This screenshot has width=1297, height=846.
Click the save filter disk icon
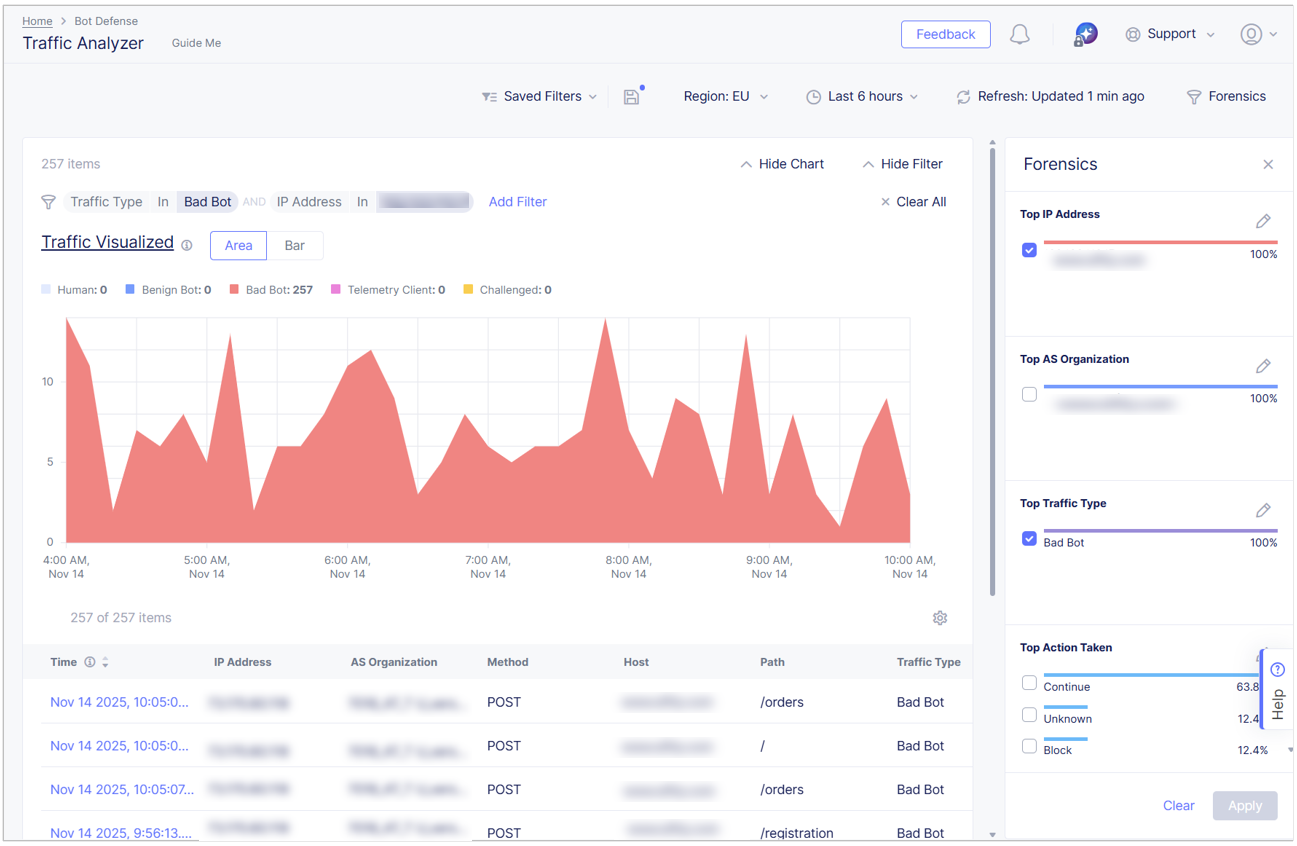pos(631,97)
